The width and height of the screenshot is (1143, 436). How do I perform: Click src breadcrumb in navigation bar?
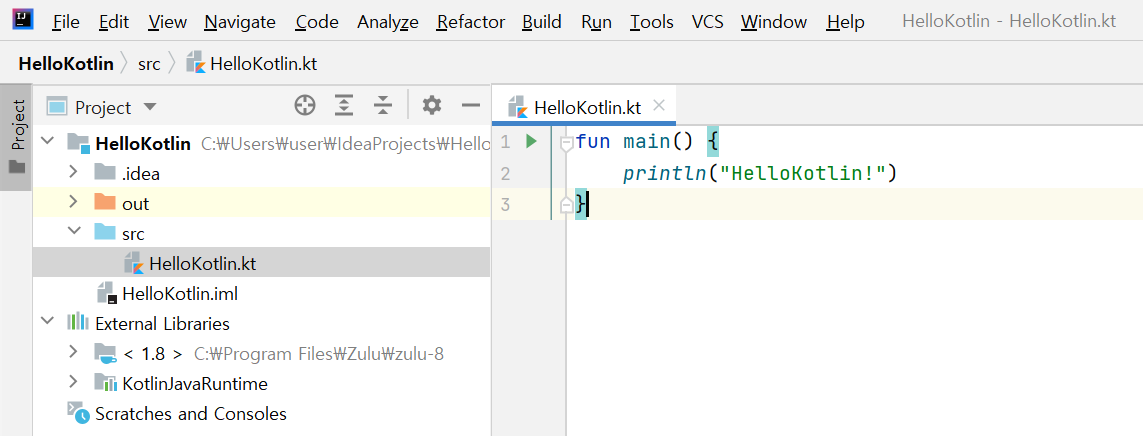click(x=149, y=63)
